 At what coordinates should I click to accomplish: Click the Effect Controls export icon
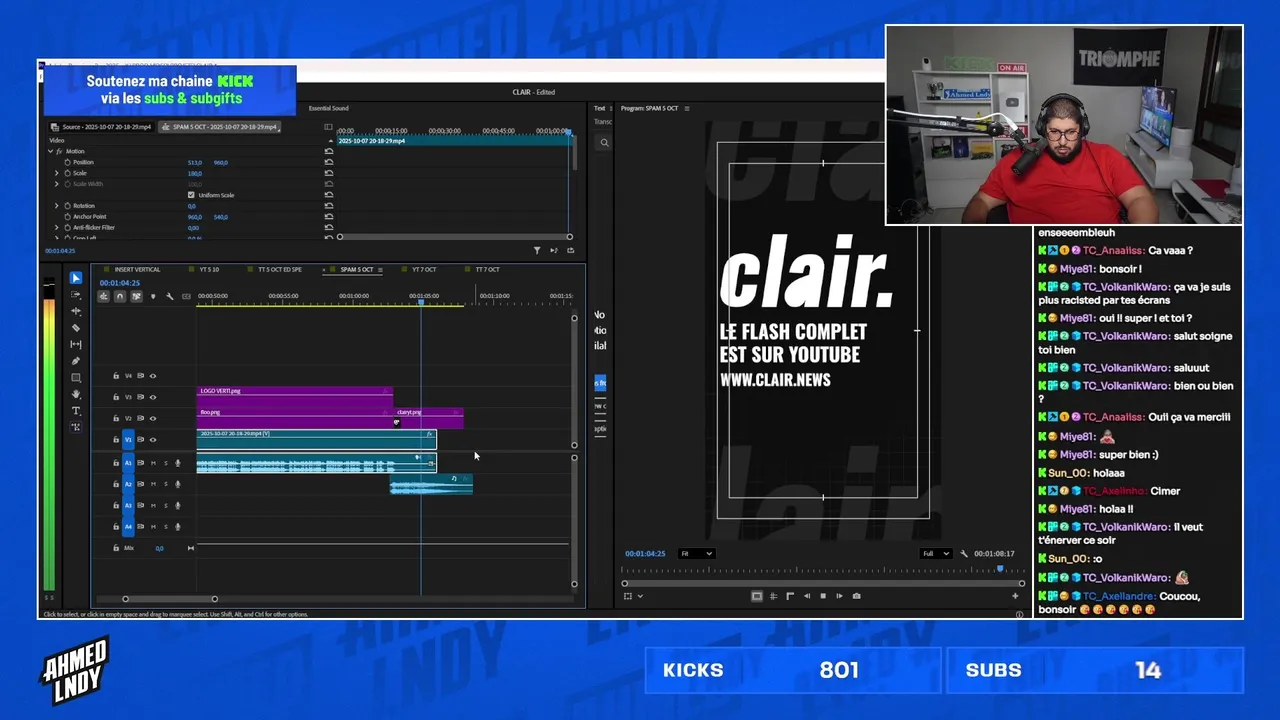pyautogui.click(x=570, y=250)
